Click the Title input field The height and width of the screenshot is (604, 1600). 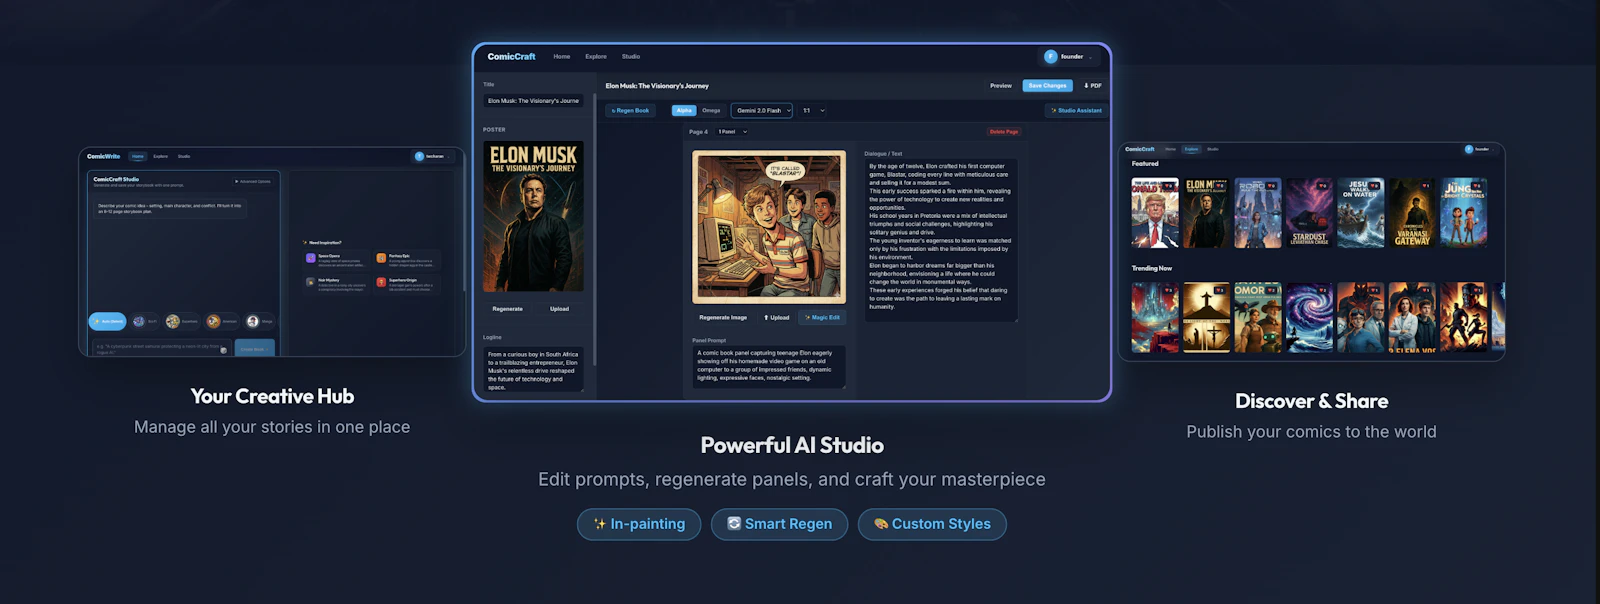(533, 101)
